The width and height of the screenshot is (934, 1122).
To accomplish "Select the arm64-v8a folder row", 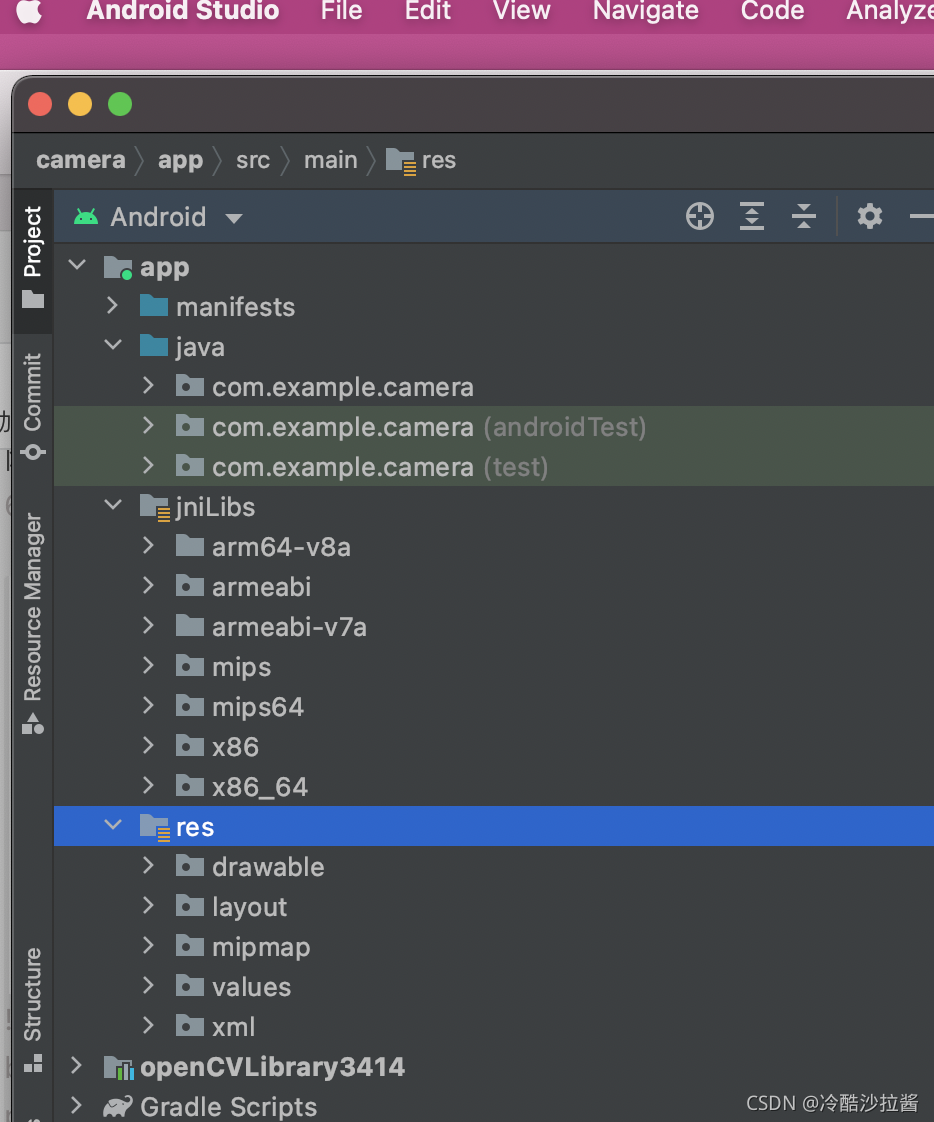I will coord(494,547).
